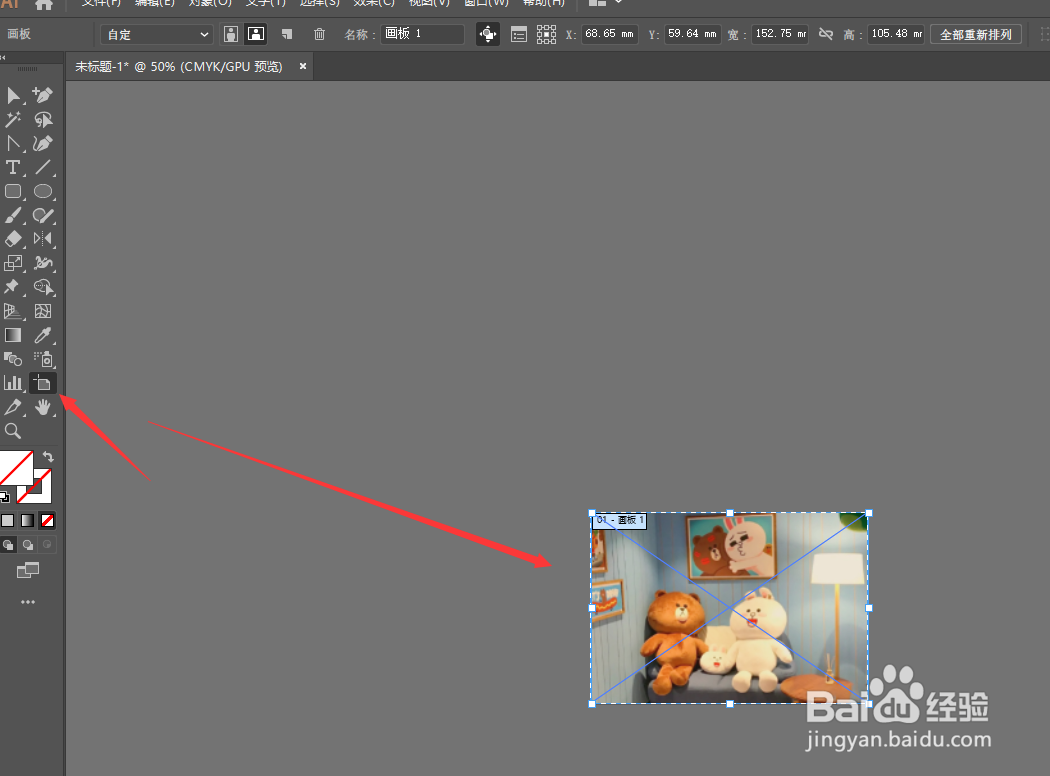The width and height of the screenshot is (1050, 776).
Task: Select the Slice tool
Action: [13, 407]
